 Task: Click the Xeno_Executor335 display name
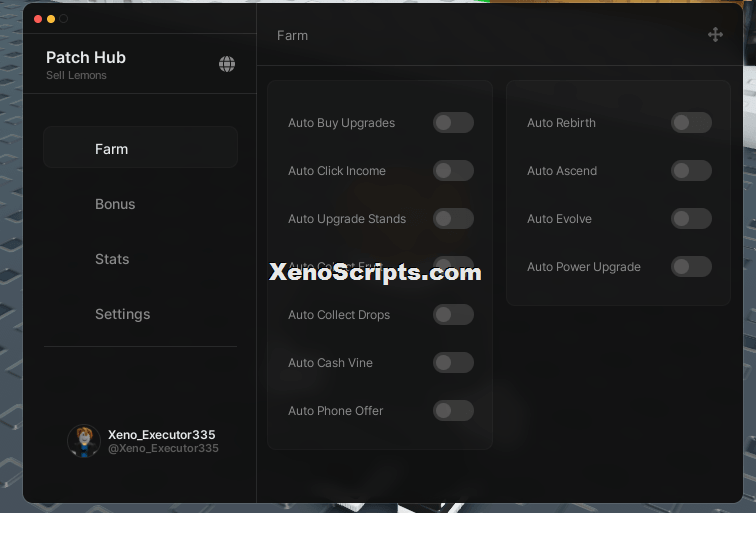point(162,434)
